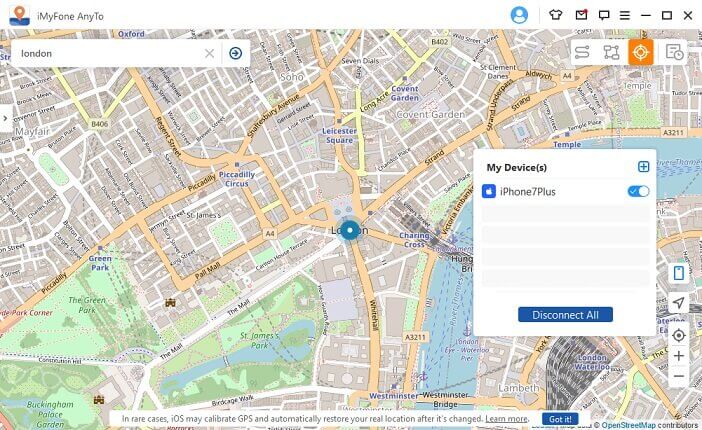Click the Covent Garden station label
This screenshot has height=430, width=702.
(x=405, y=93)
